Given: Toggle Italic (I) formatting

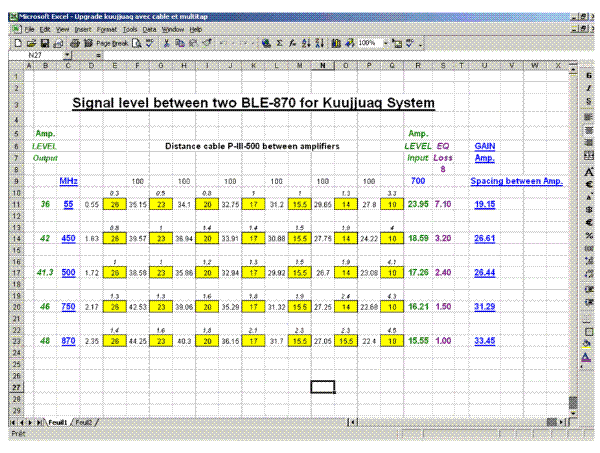Looking at the screenshot, I should point(589,88).
